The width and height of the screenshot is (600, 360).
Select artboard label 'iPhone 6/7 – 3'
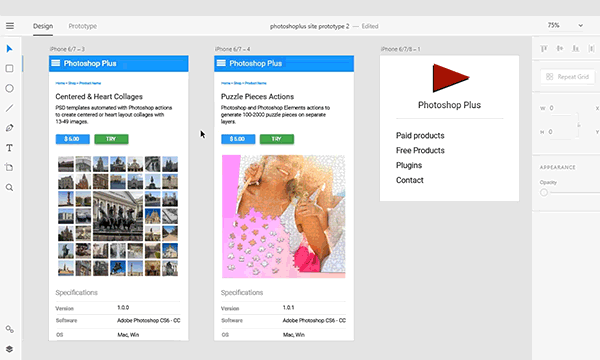coord(67,49)
